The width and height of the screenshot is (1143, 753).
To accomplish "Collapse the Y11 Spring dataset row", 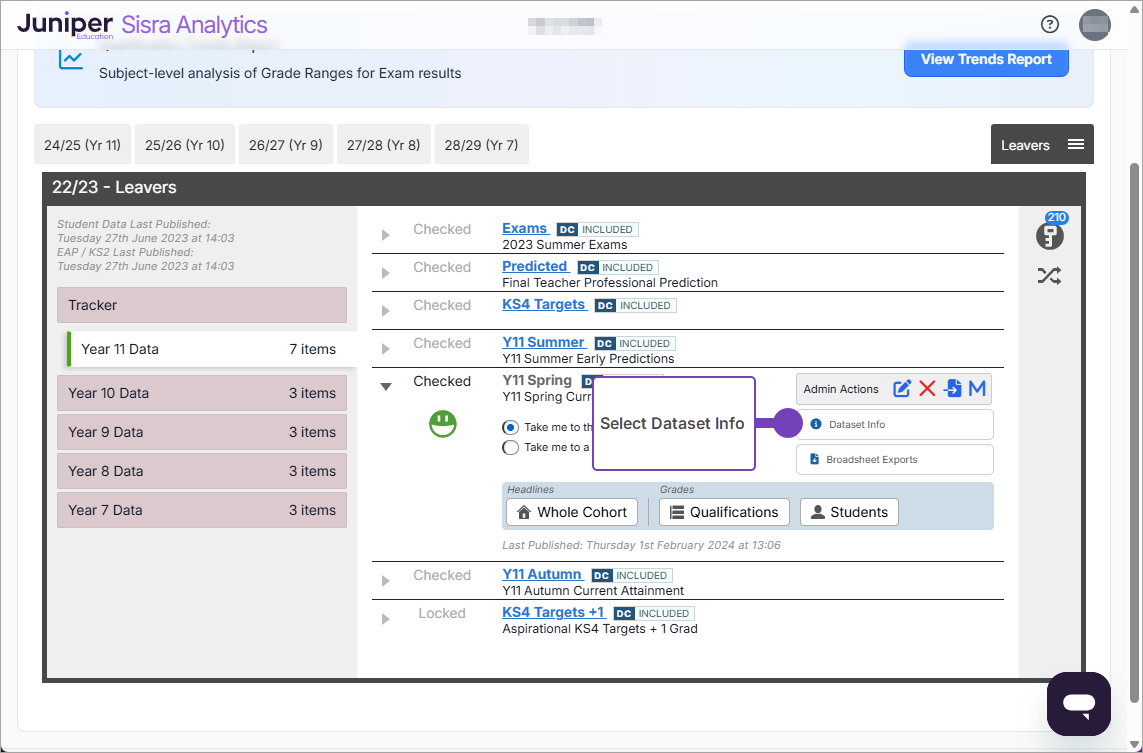I will click(386, 386).
